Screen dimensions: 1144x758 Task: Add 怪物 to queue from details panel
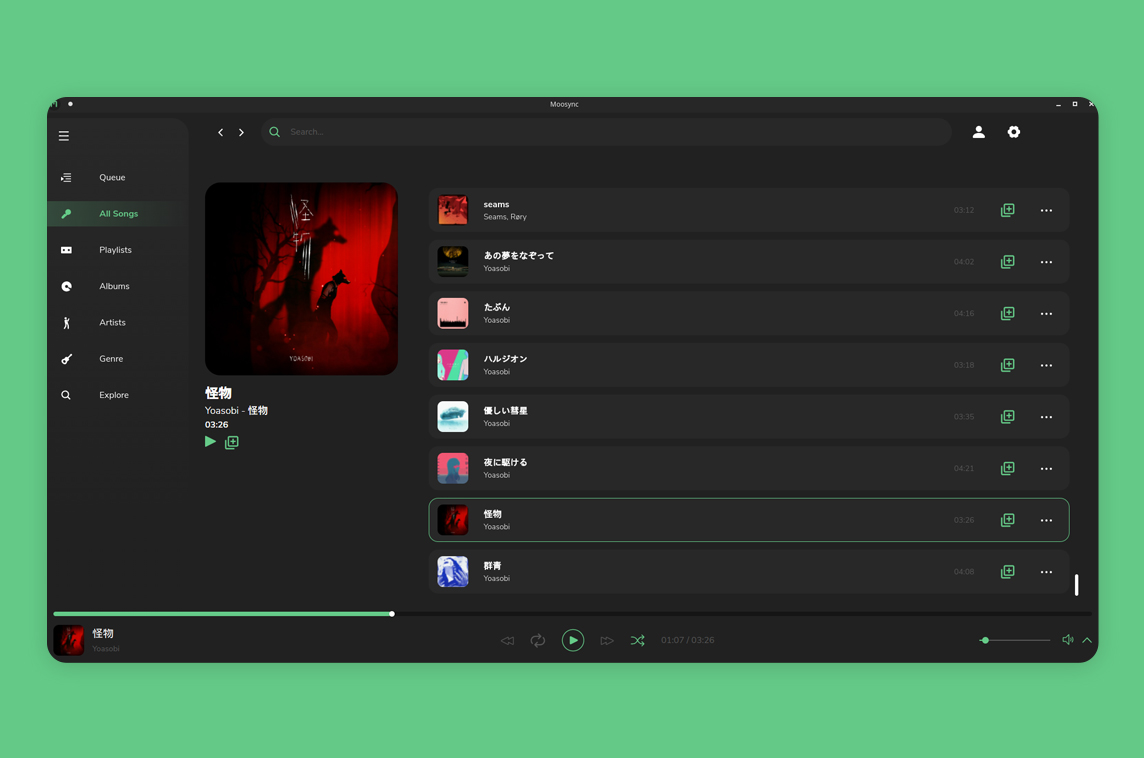(231, 442)
